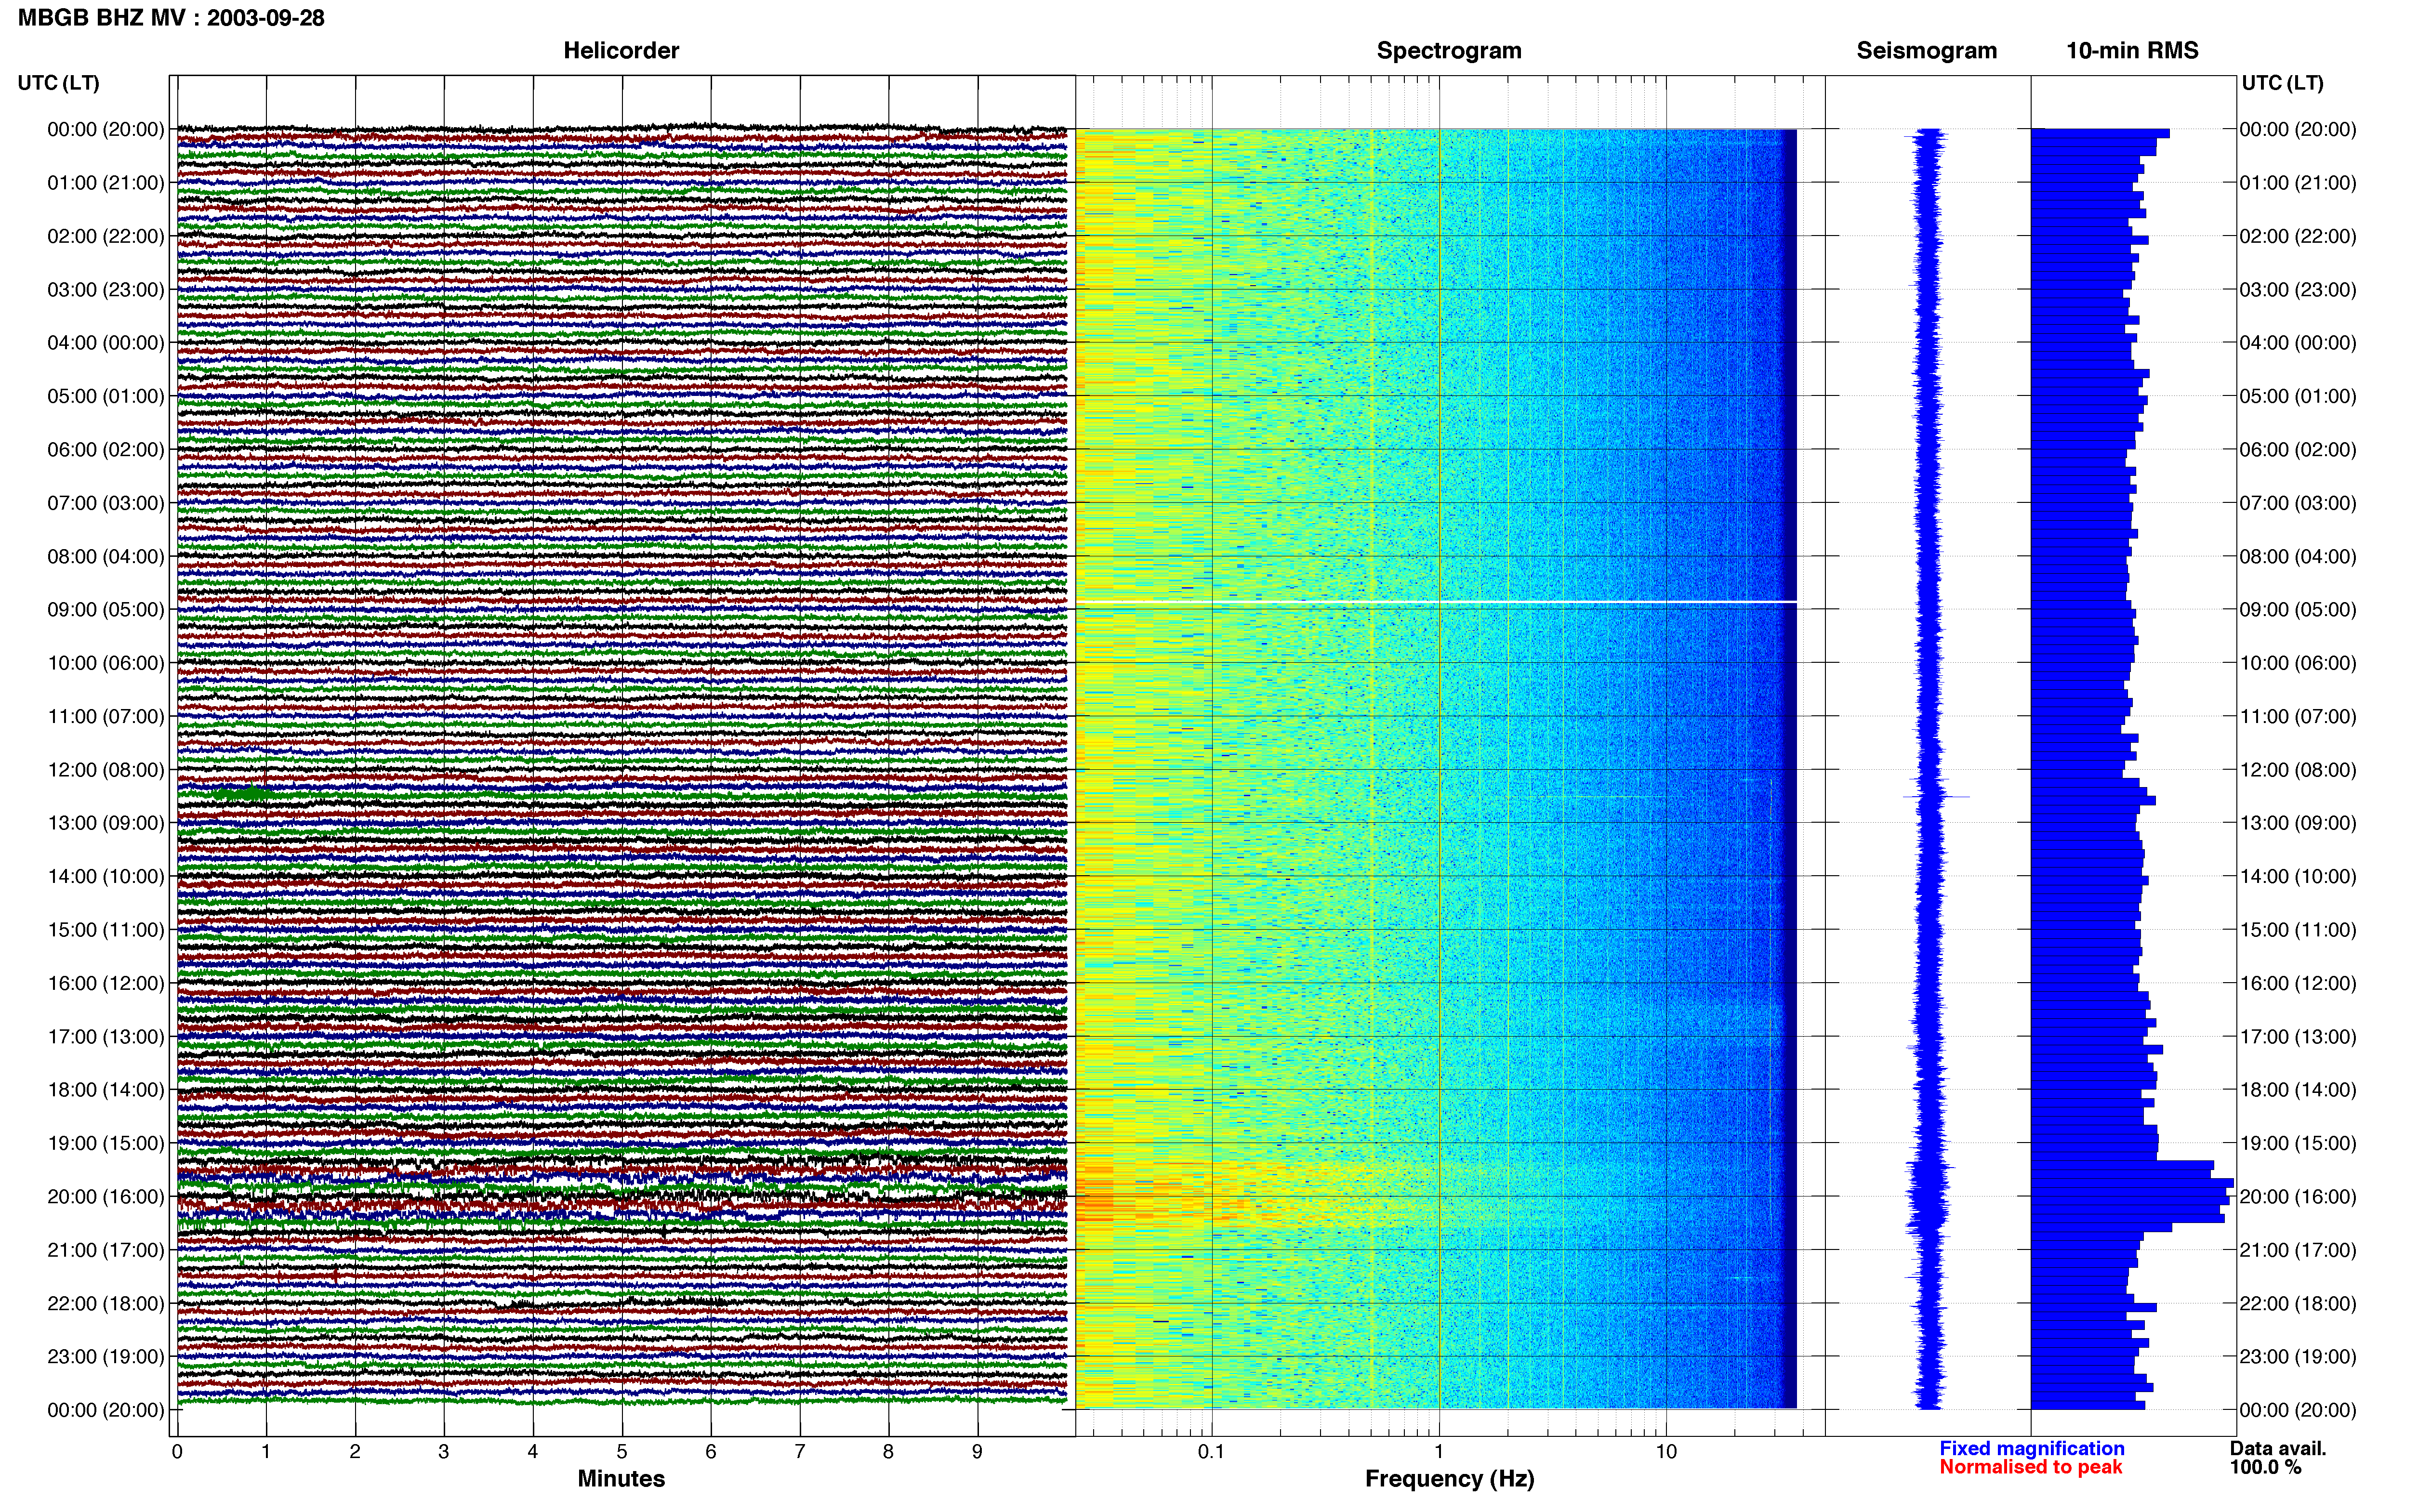Click '21:00 (17:00)' on the RMS time axis
Image resolution: width=2418 pixels, height=1512 pixels.
pyautogui.click(x=2298, y=1251)
